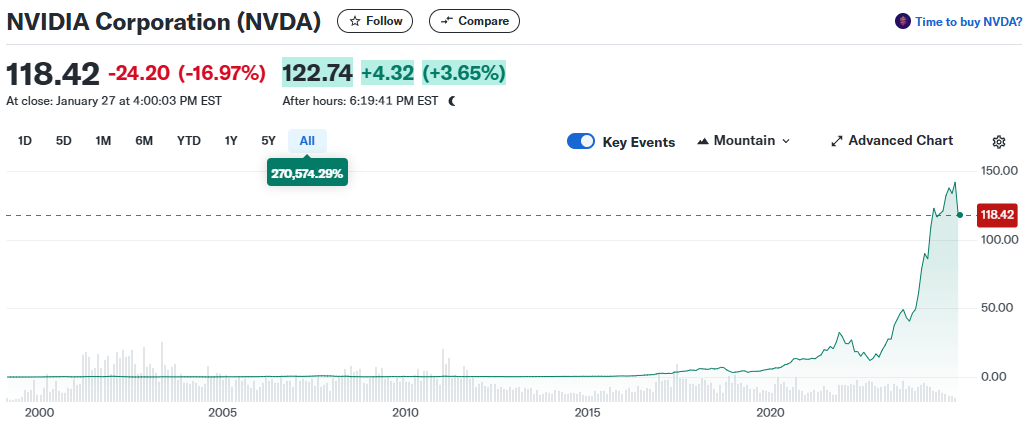
Task: Select the All time range tab
Action: point(307,141)
